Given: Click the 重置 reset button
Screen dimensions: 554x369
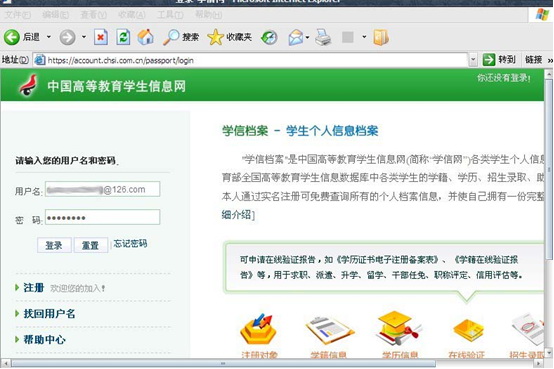Looking at the screenshot, I should pyautogui.click(x=90, y=245).
